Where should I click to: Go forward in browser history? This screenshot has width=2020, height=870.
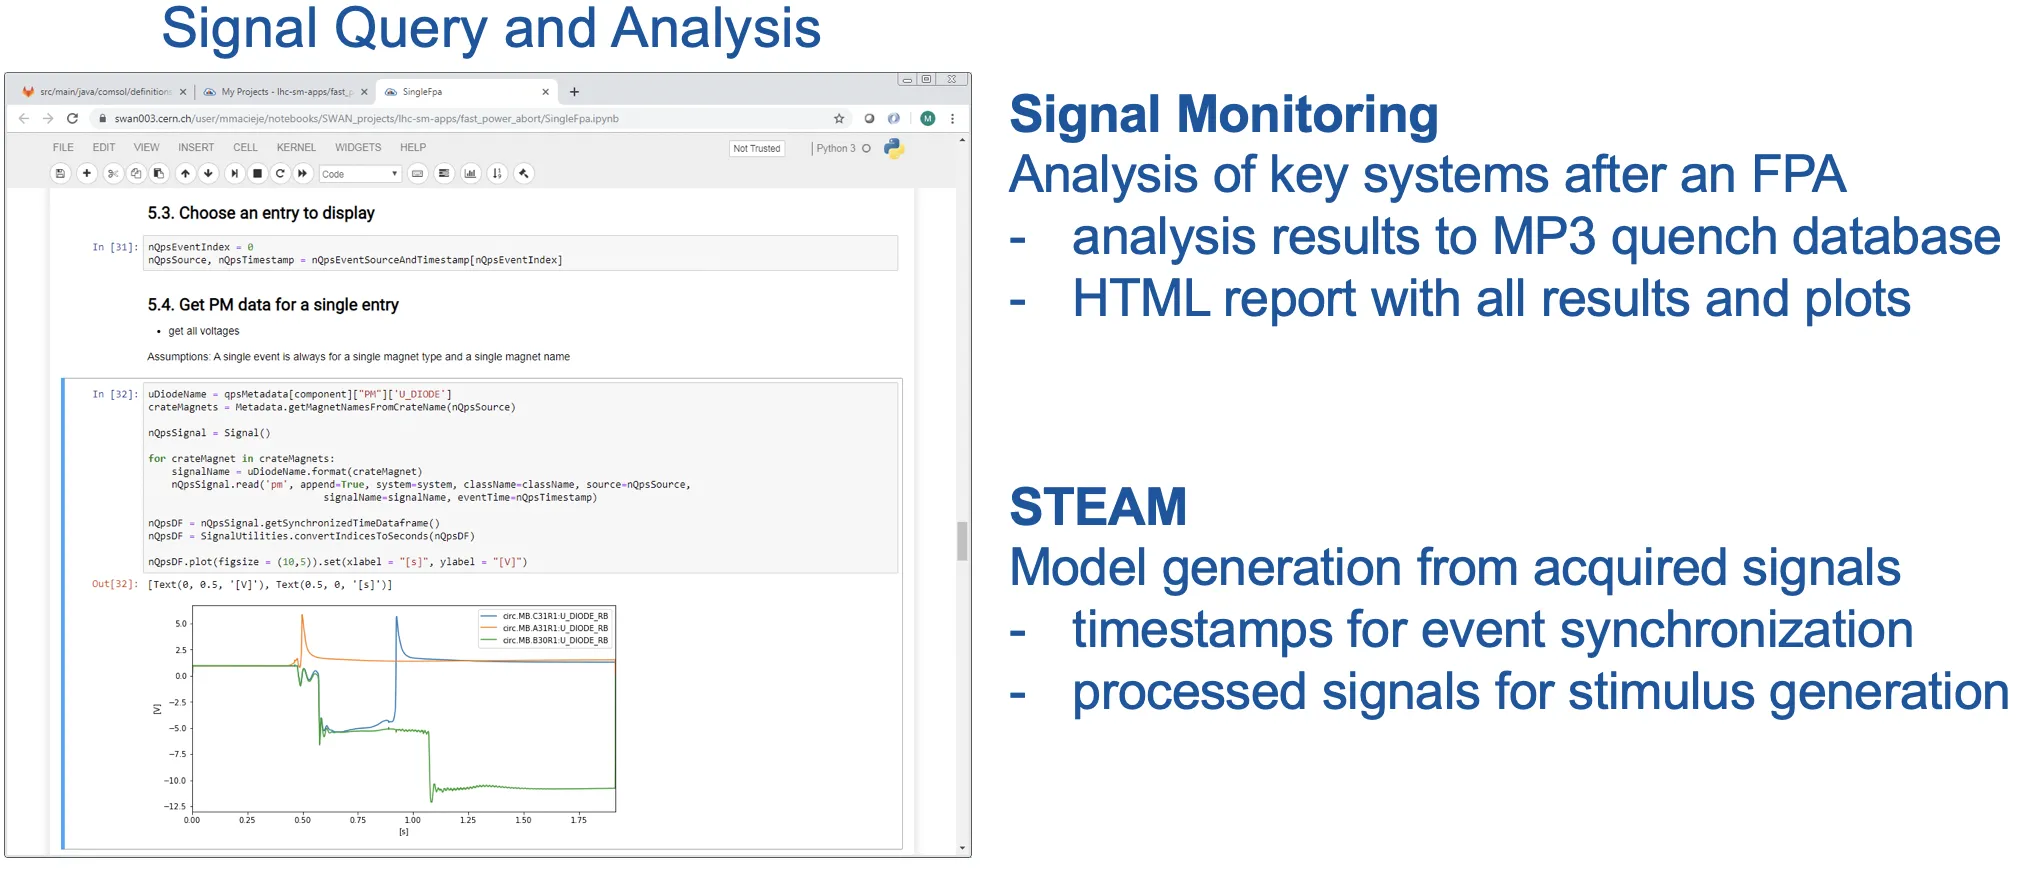[48, 119]
